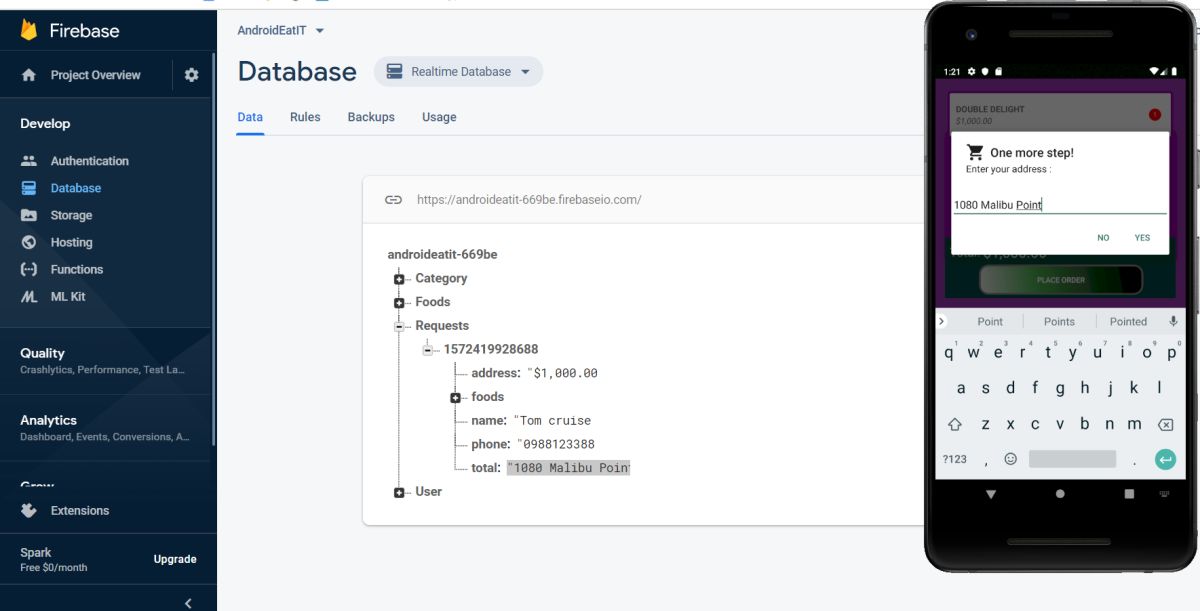Choose the 'Pointed' keyboard suggestion
Viewport: 1200px width, 611px height.
point(1128,321)
